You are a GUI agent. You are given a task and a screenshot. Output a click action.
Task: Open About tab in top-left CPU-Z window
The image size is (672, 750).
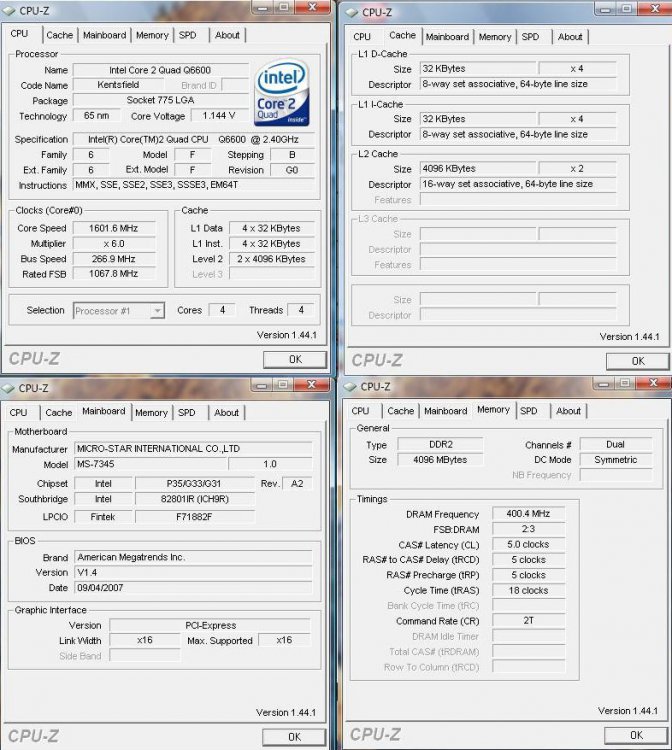[x=227, y=35]
